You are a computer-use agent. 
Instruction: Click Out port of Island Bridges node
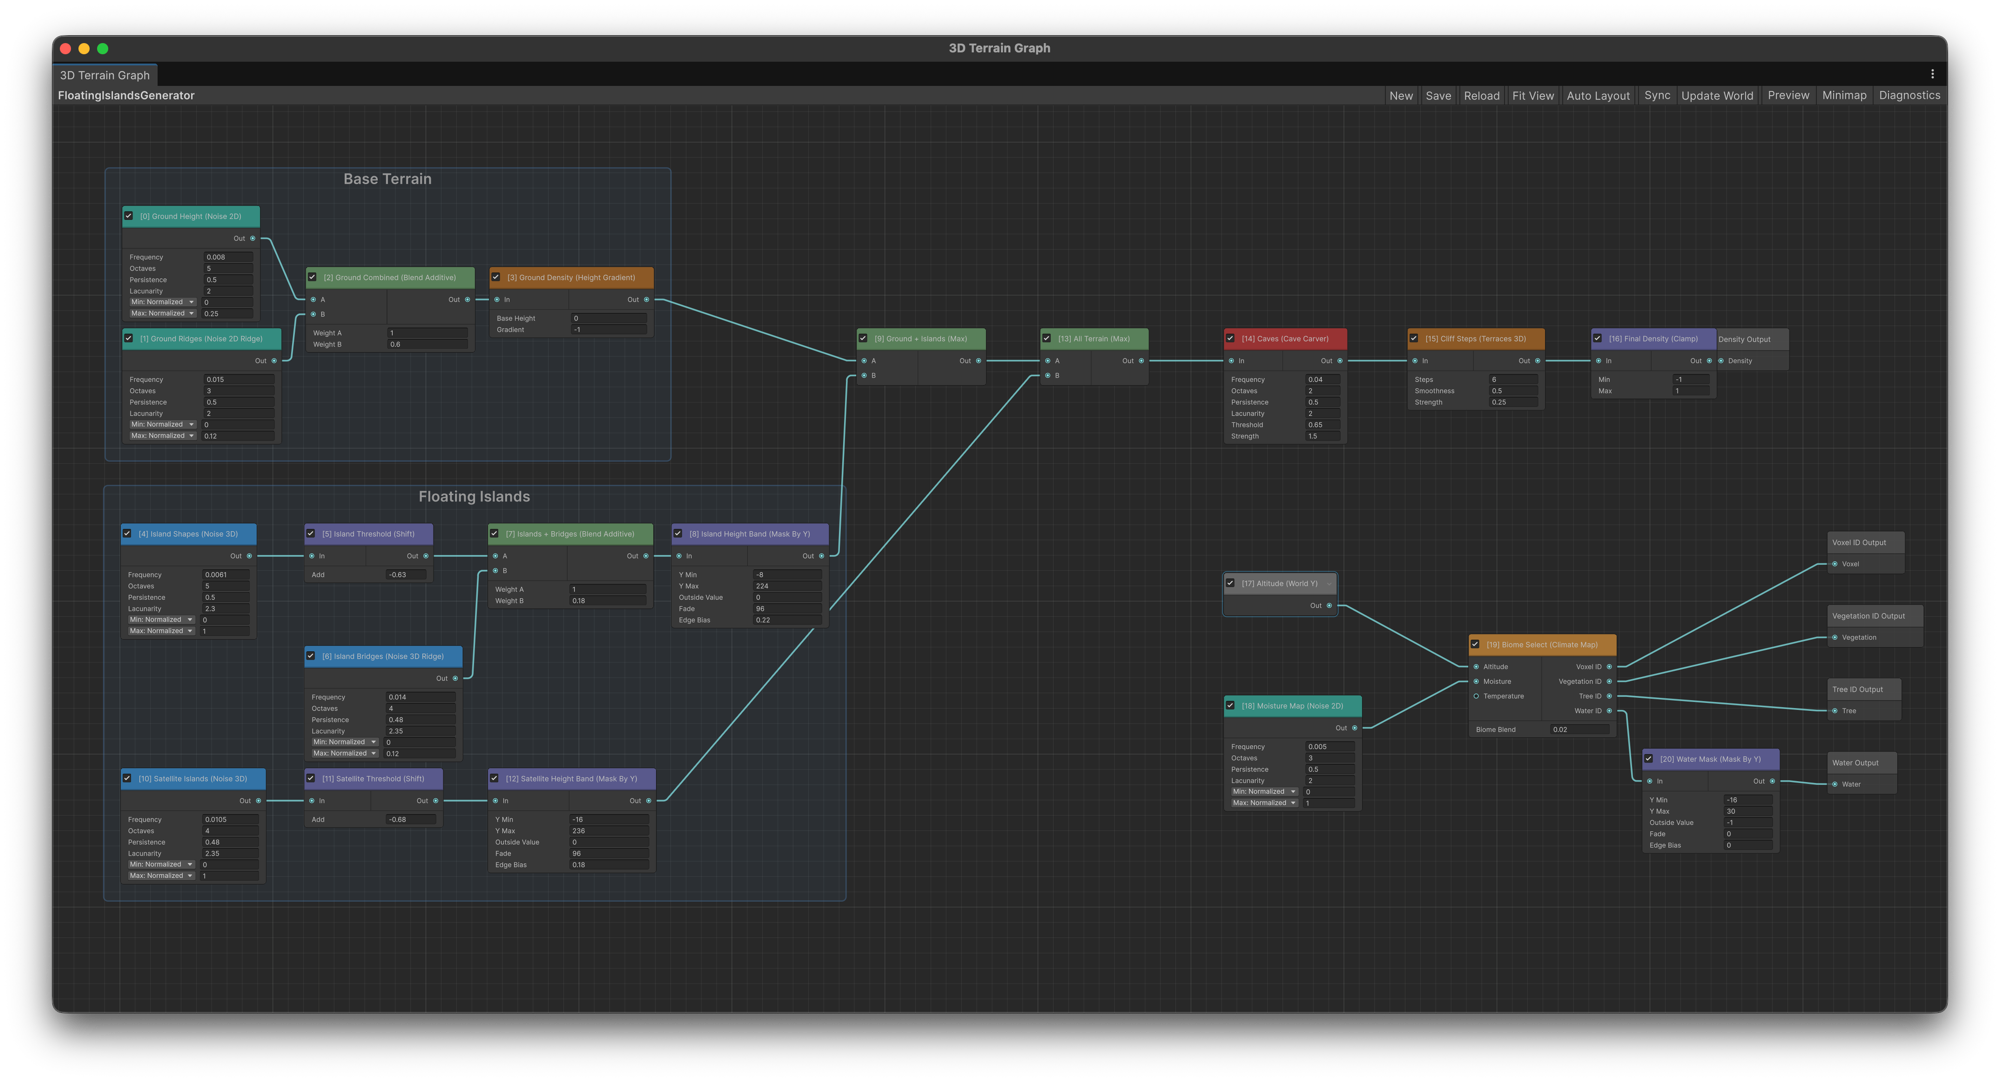455,678
